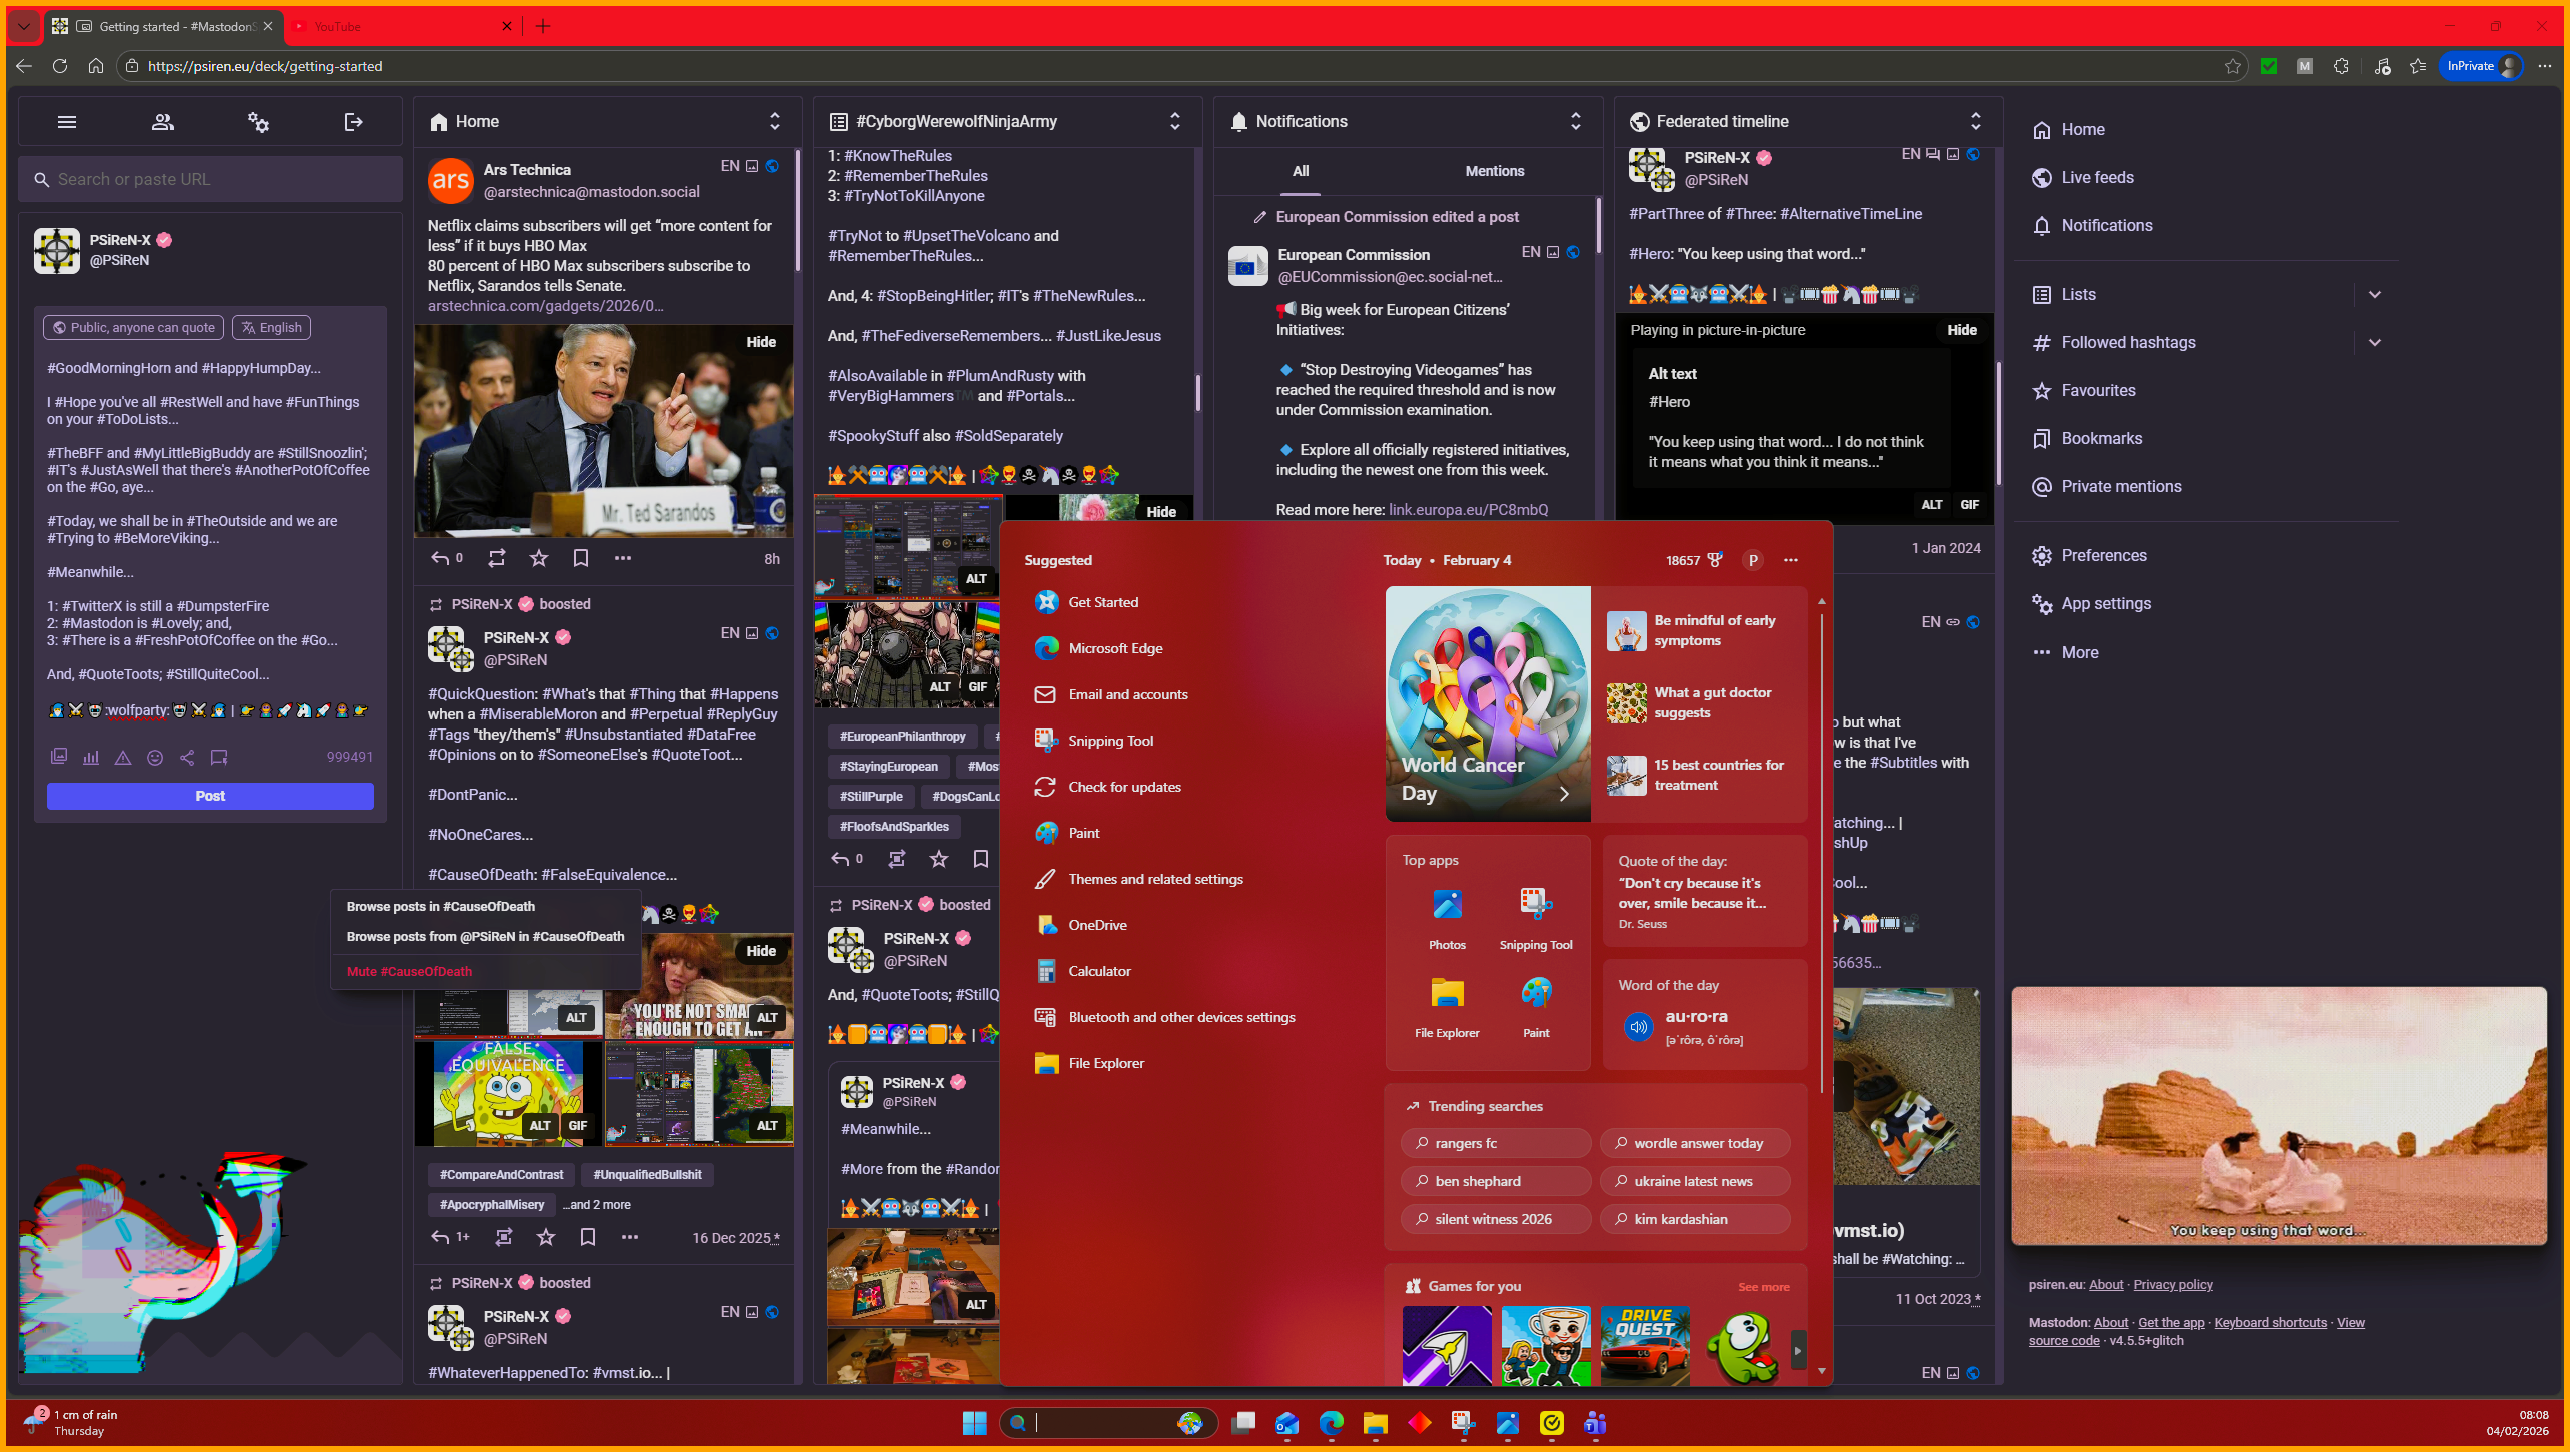Click the poll icon in compose toolbar

(x=91, y=758)
